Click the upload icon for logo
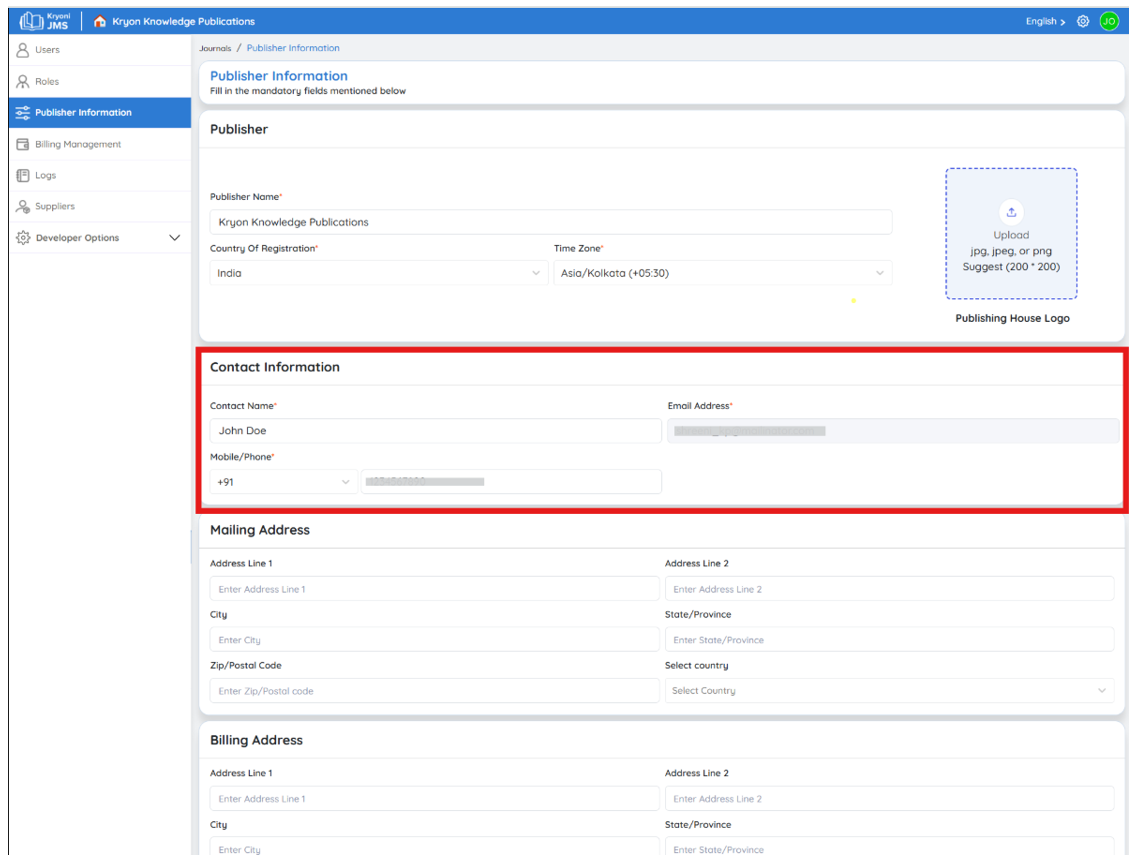 (1011, 212)
